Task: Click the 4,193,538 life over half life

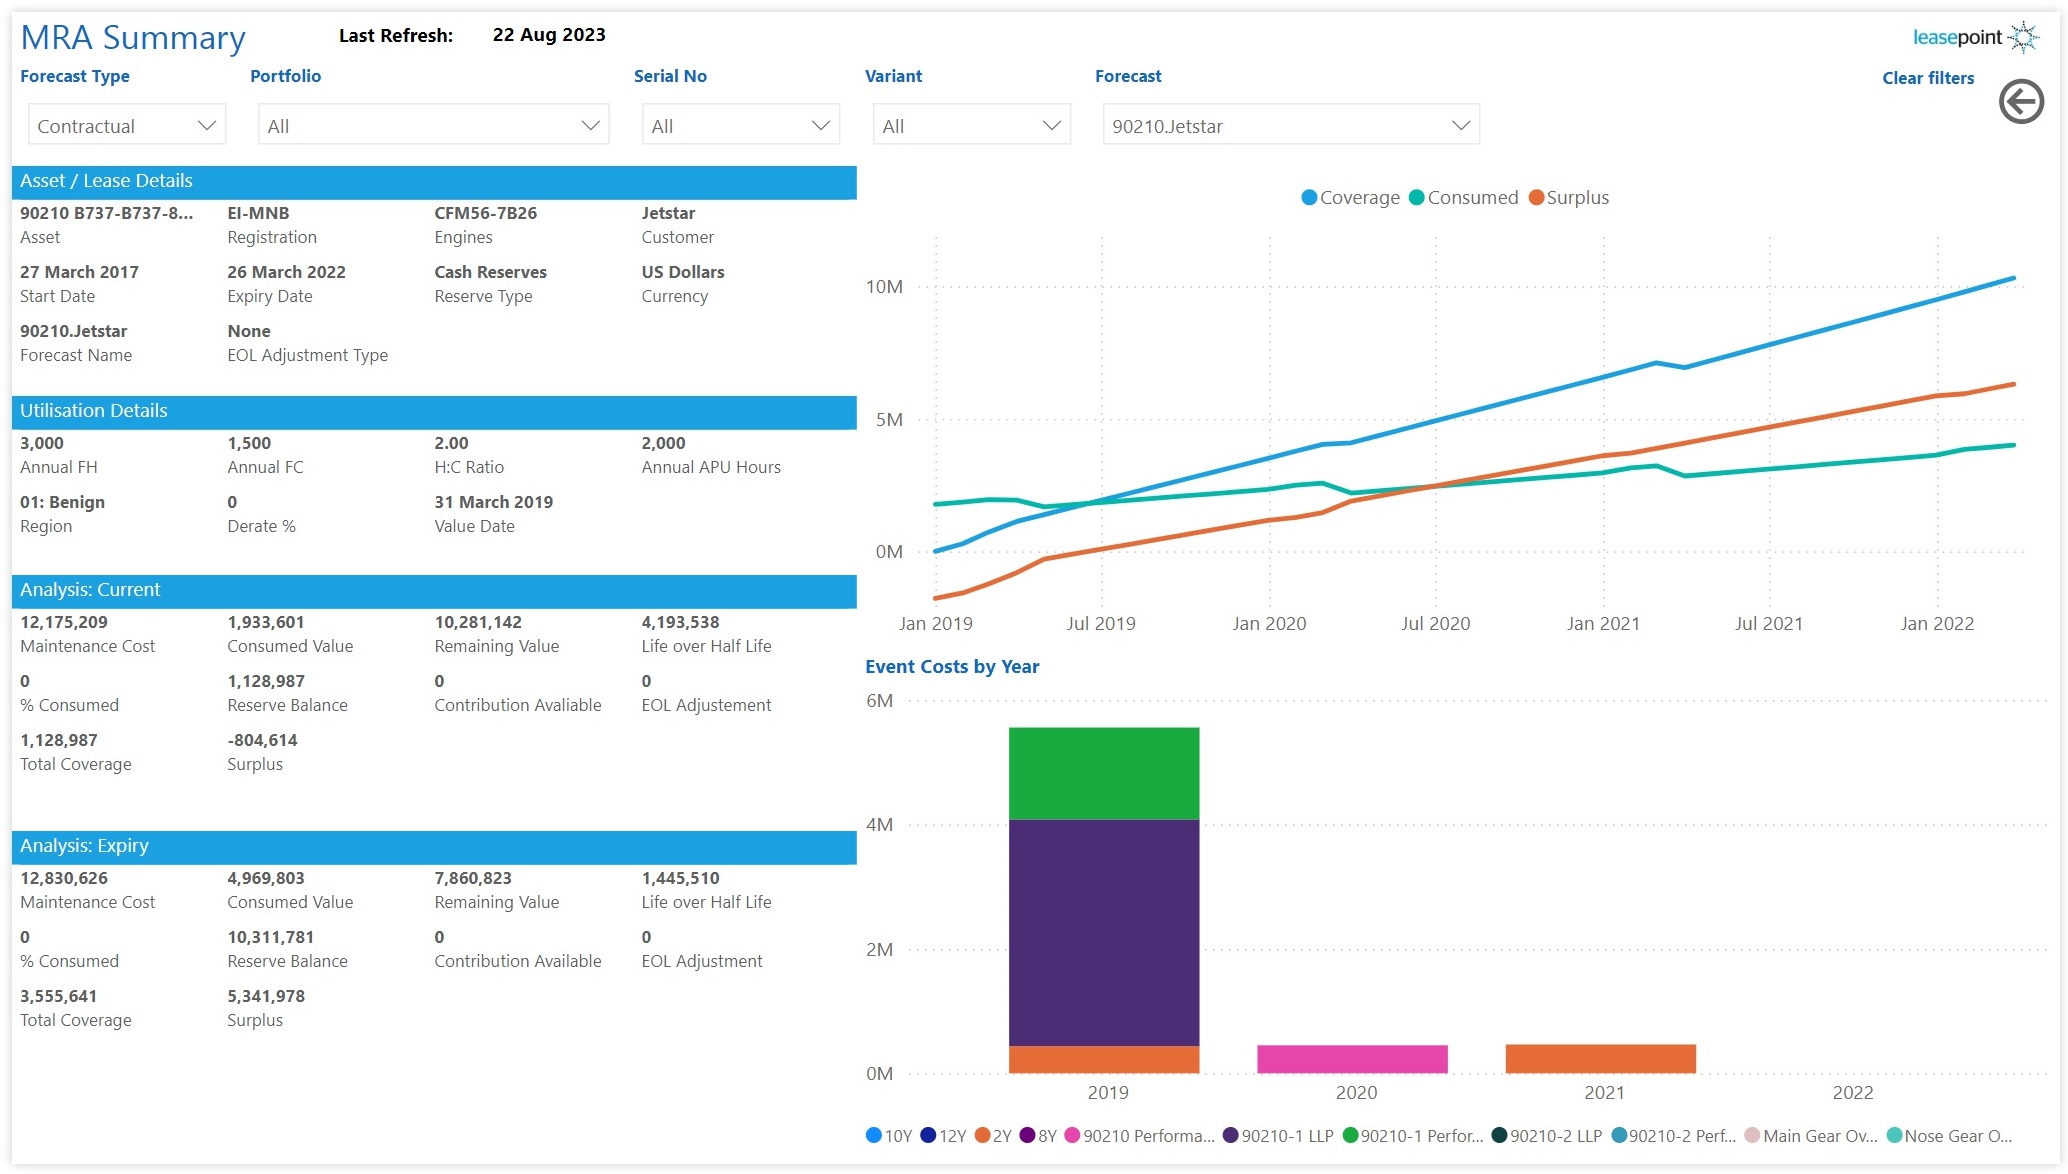Action: [680, 622]
